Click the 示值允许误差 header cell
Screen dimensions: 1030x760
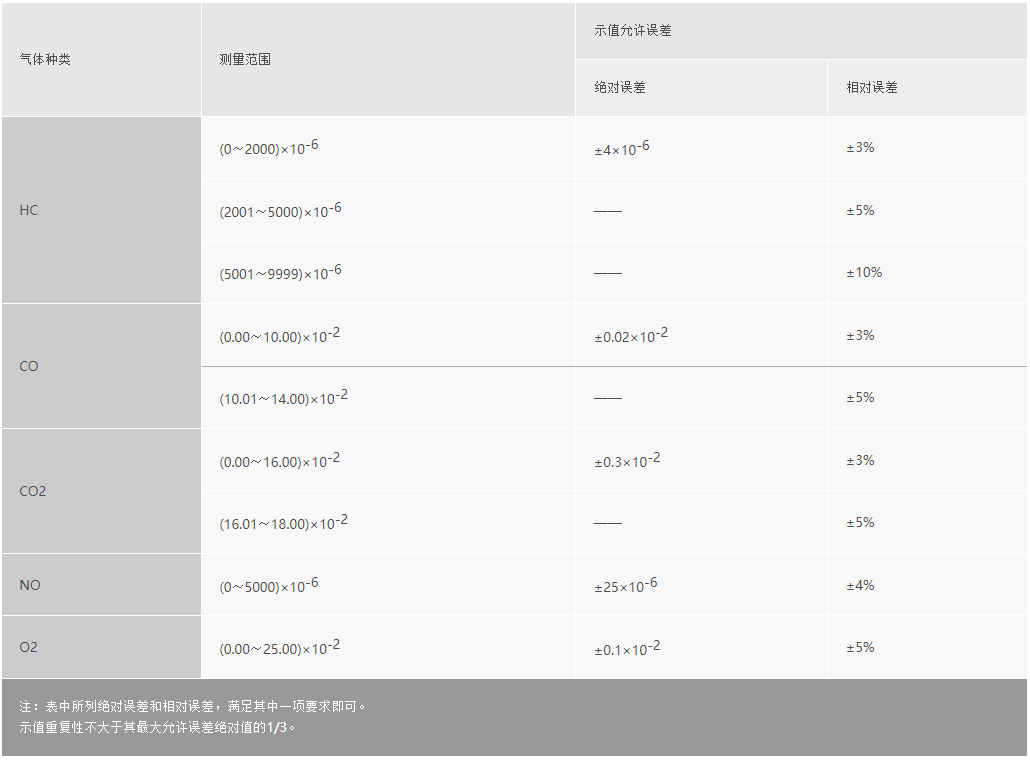click(633, 31)
